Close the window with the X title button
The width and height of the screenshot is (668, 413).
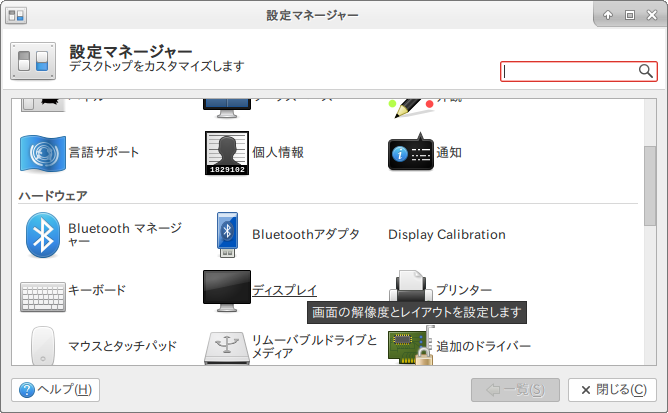[652, 15]
